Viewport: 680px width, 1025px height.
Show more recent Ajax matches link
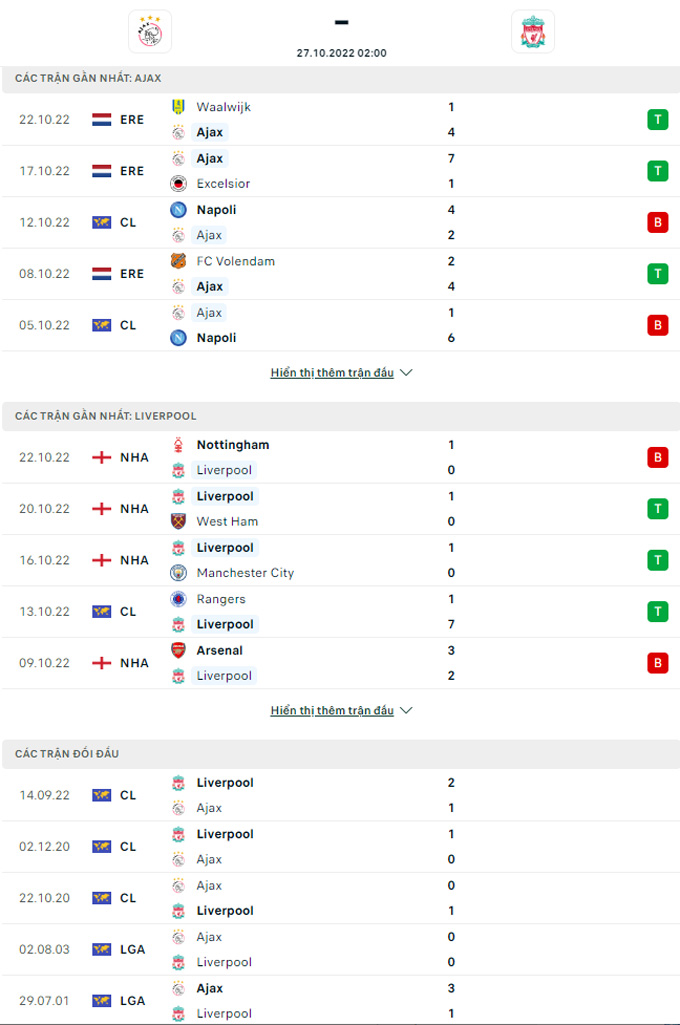click(x=332, y=373)
